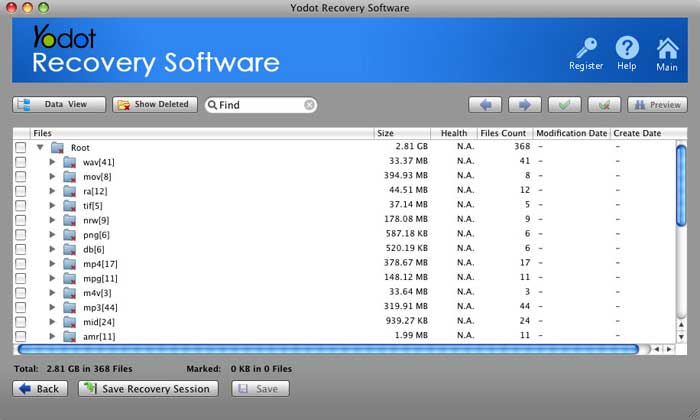Click the right blue arrow toolbar button

pyautogui.click(x=525, y=105)
